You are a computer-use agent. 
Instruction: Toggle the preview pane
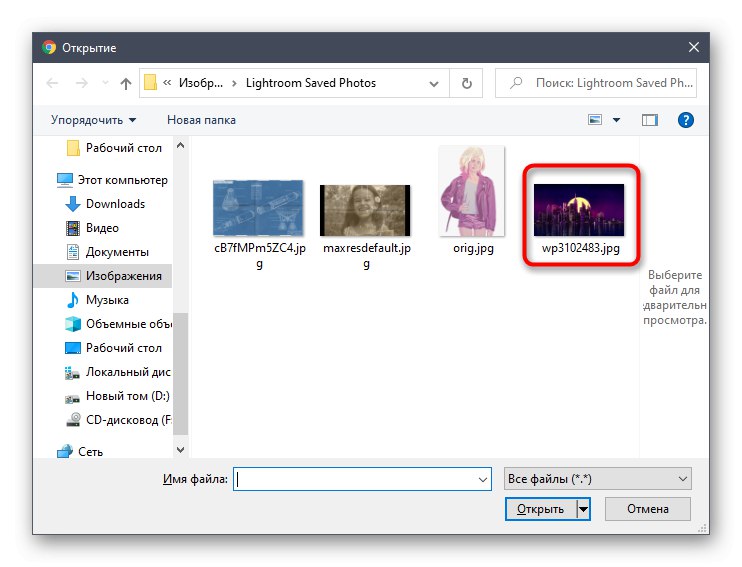click(649, 120)
